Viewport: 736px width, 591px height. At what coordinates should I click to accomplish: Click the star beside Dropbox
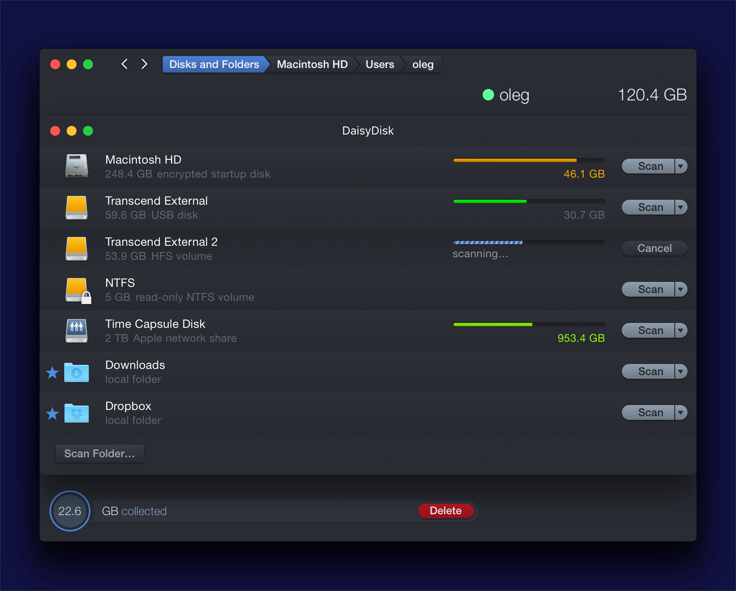point(52,414)
